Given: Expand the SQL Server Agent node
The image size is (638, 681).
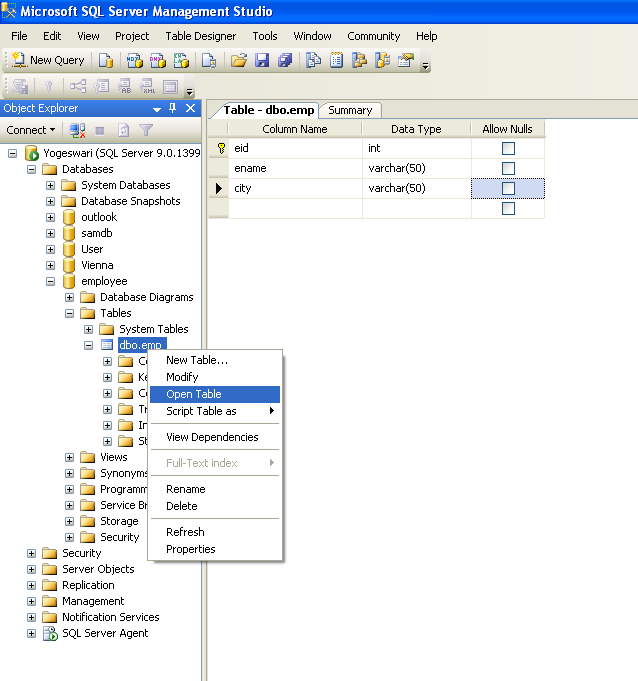Looking at the screenshot, I should click(x=31, y=633).
